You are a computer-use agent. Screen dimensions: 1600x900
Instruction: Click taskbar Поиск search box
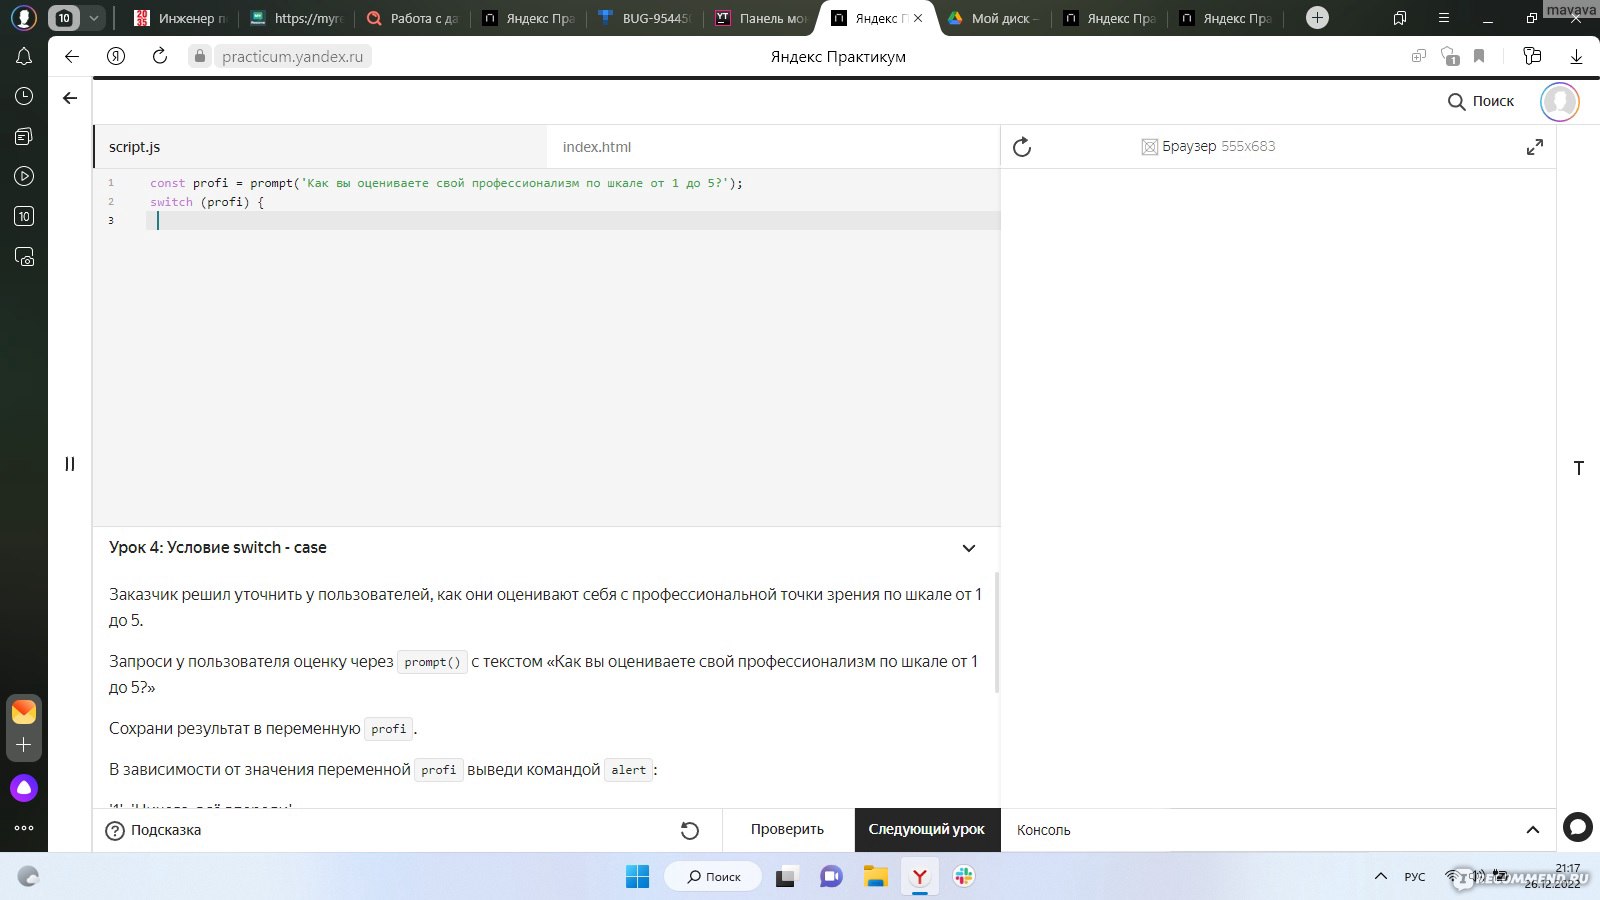tap(713, 876)
